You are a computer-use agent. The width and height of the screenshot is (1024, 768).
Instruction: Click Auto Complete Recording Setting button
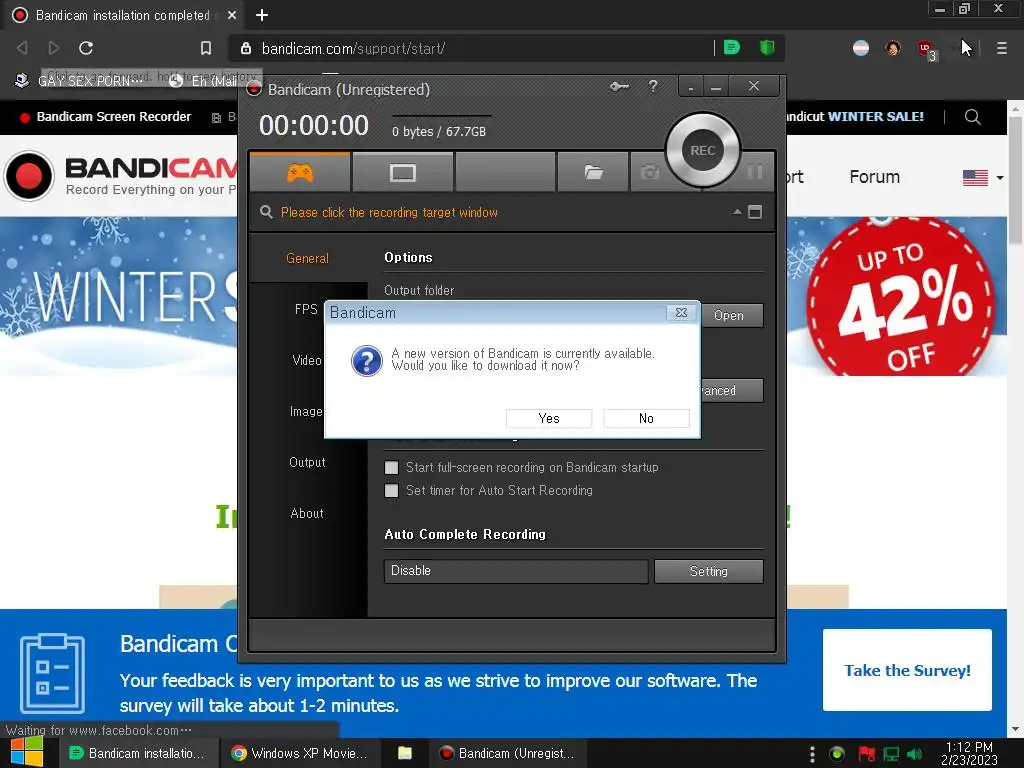[709, 571]
